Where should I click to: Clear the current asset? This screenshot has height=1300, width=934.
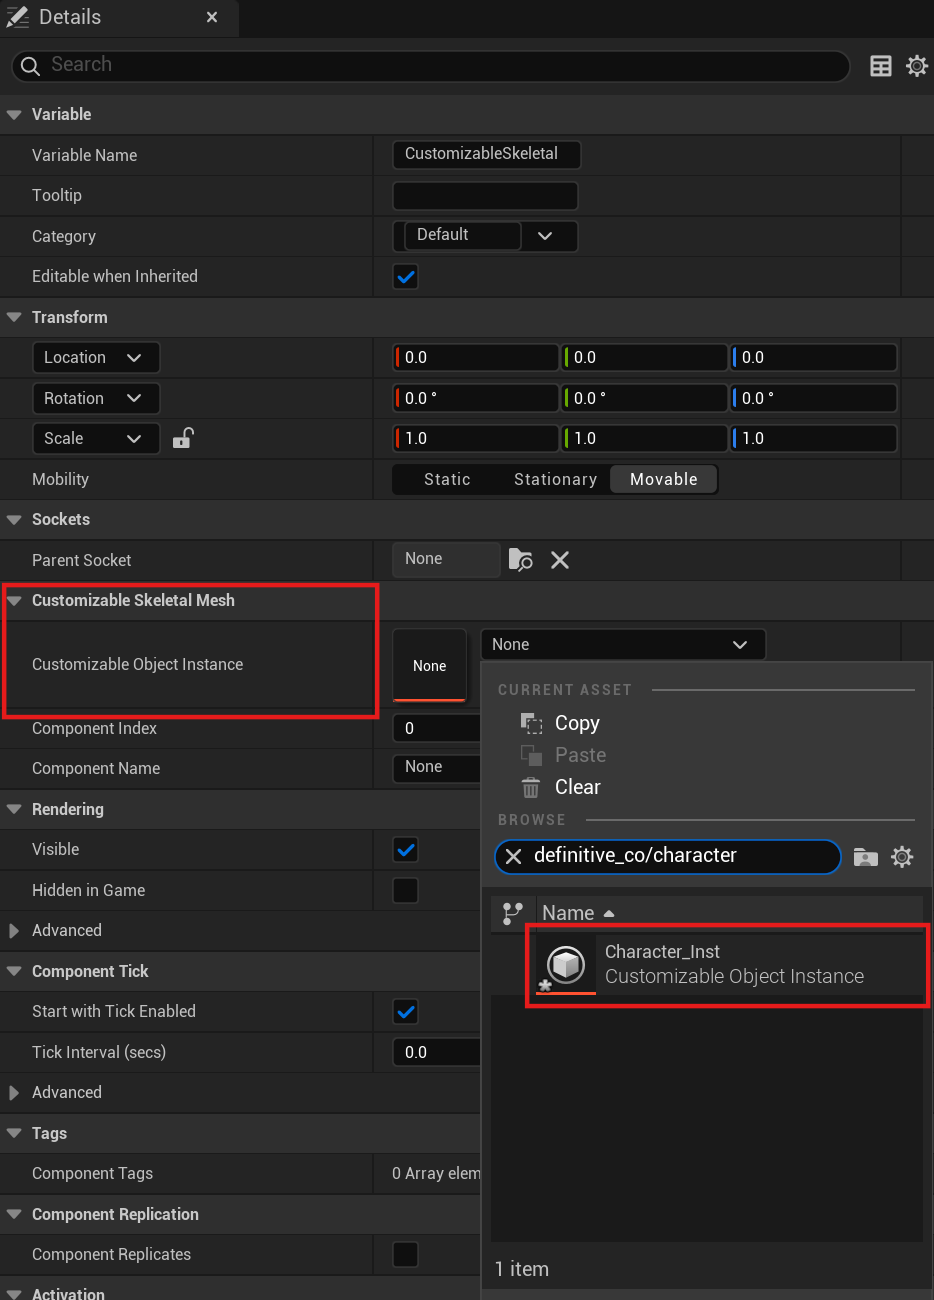coord(560,787)
